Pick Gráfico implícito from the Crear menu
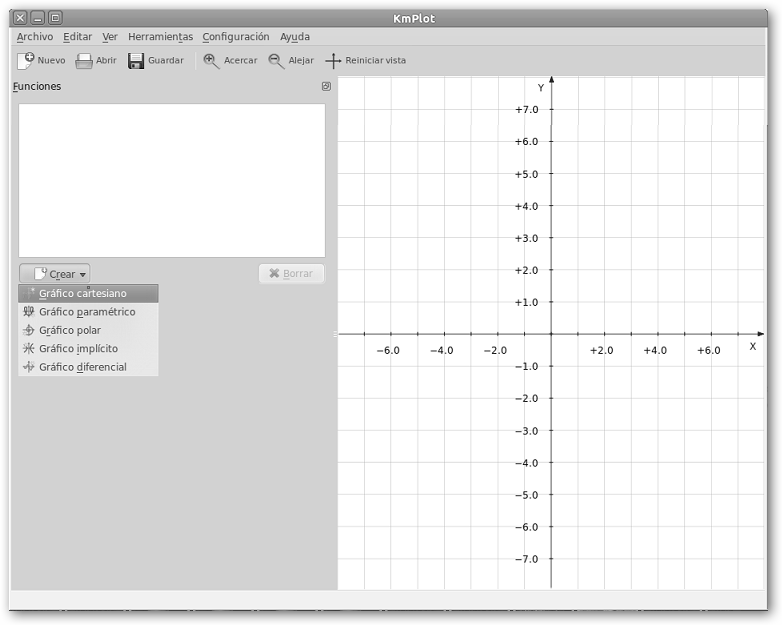This screenshot has height=625, width=782. 78,348
